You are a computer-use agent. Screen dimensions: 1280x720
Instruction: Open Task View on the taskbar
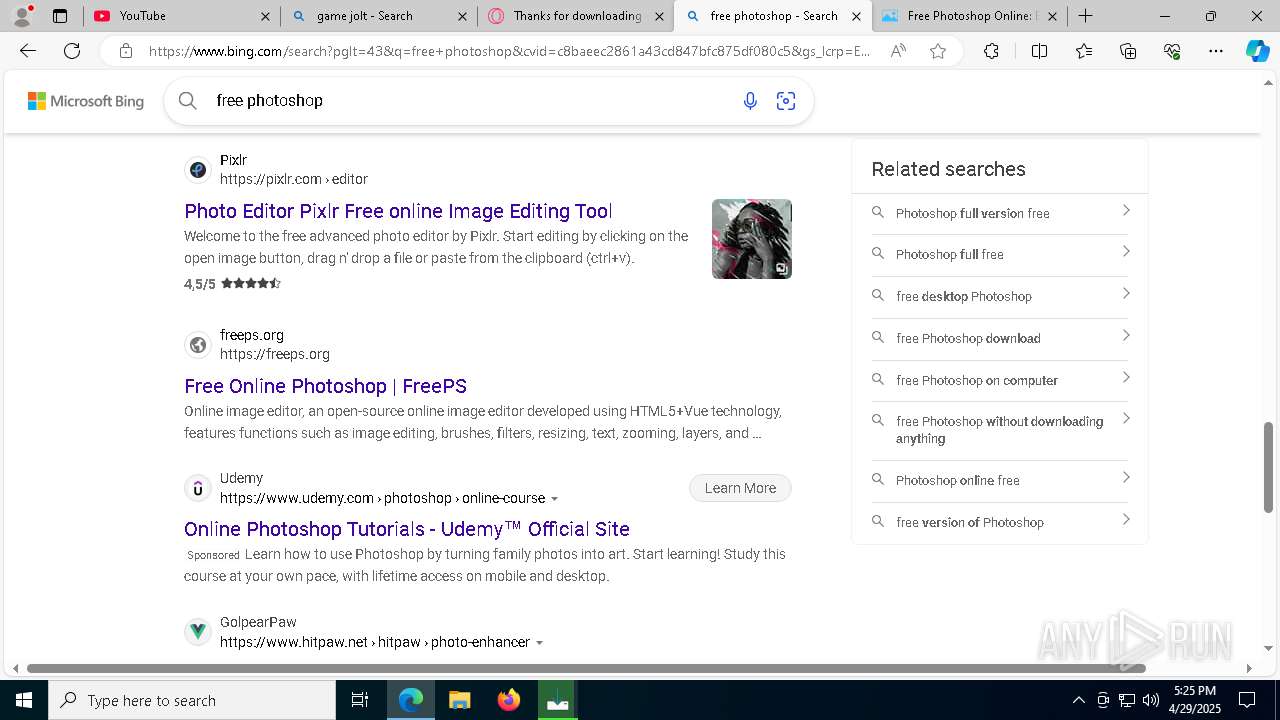coord(360,700)
